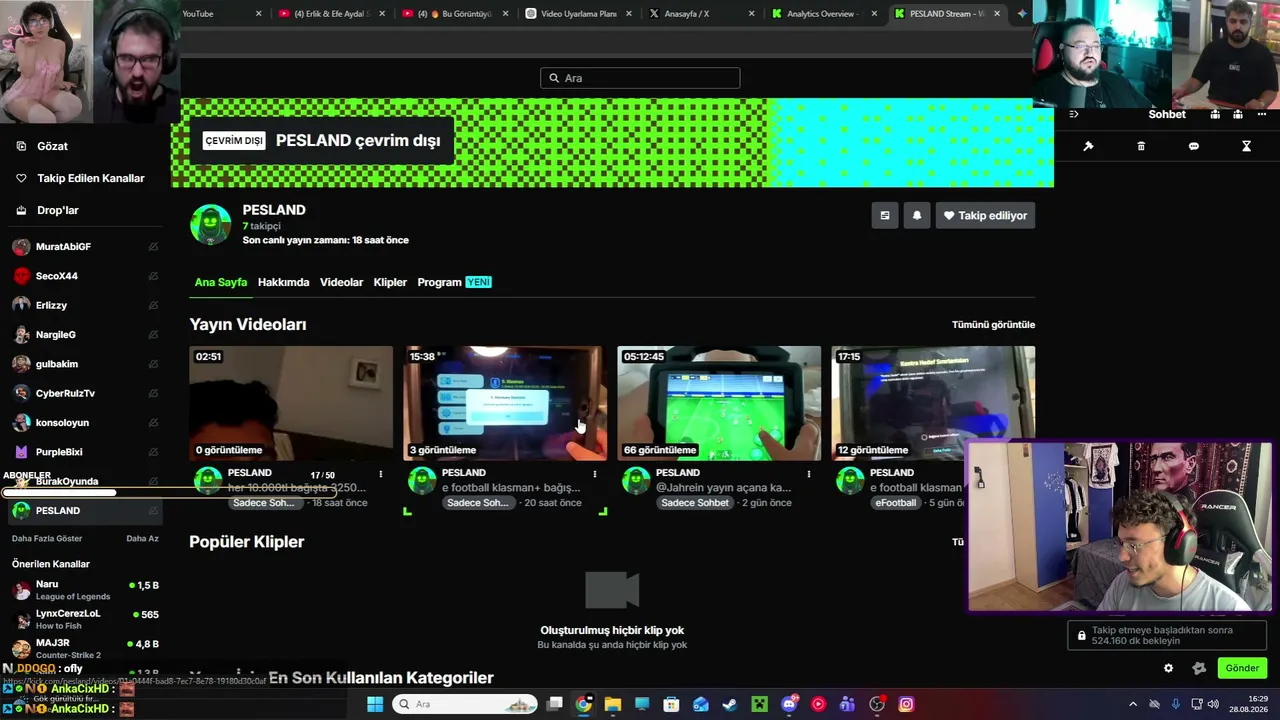Image resolution: width=1280 pixels, height=720 pixels.
Task: Click the eFootball category tag
Action: pyautogui.click(x=896, y=503)
